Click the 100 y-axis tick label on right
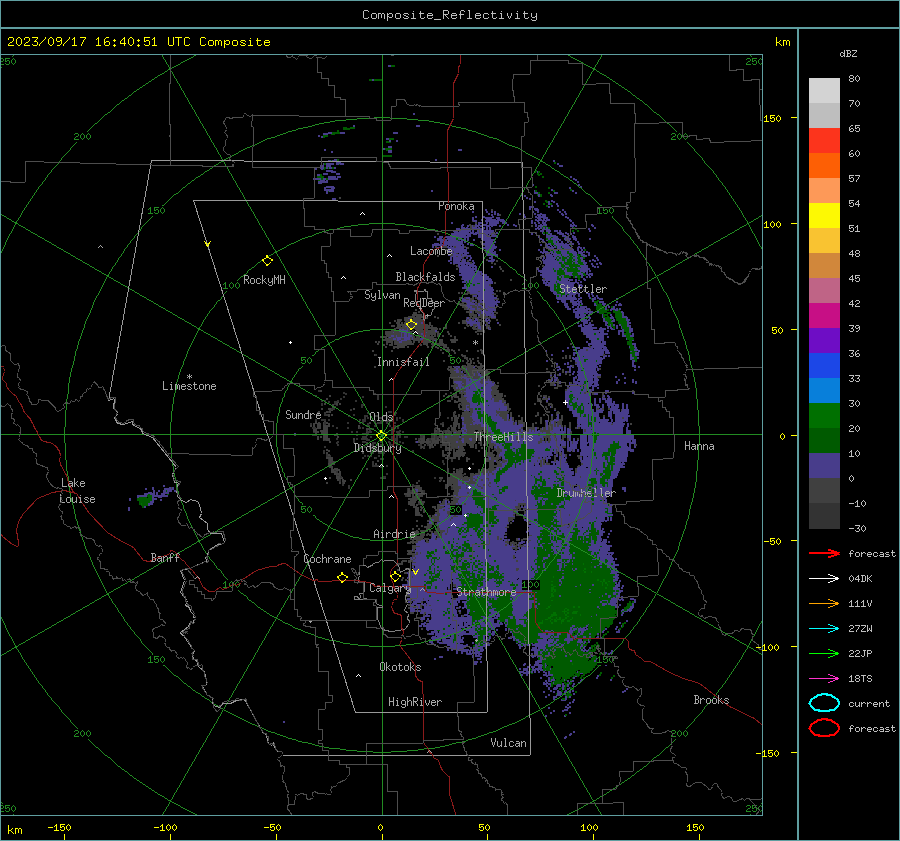The width and height of the screenshot is (900, 841). tap(772, 224)
